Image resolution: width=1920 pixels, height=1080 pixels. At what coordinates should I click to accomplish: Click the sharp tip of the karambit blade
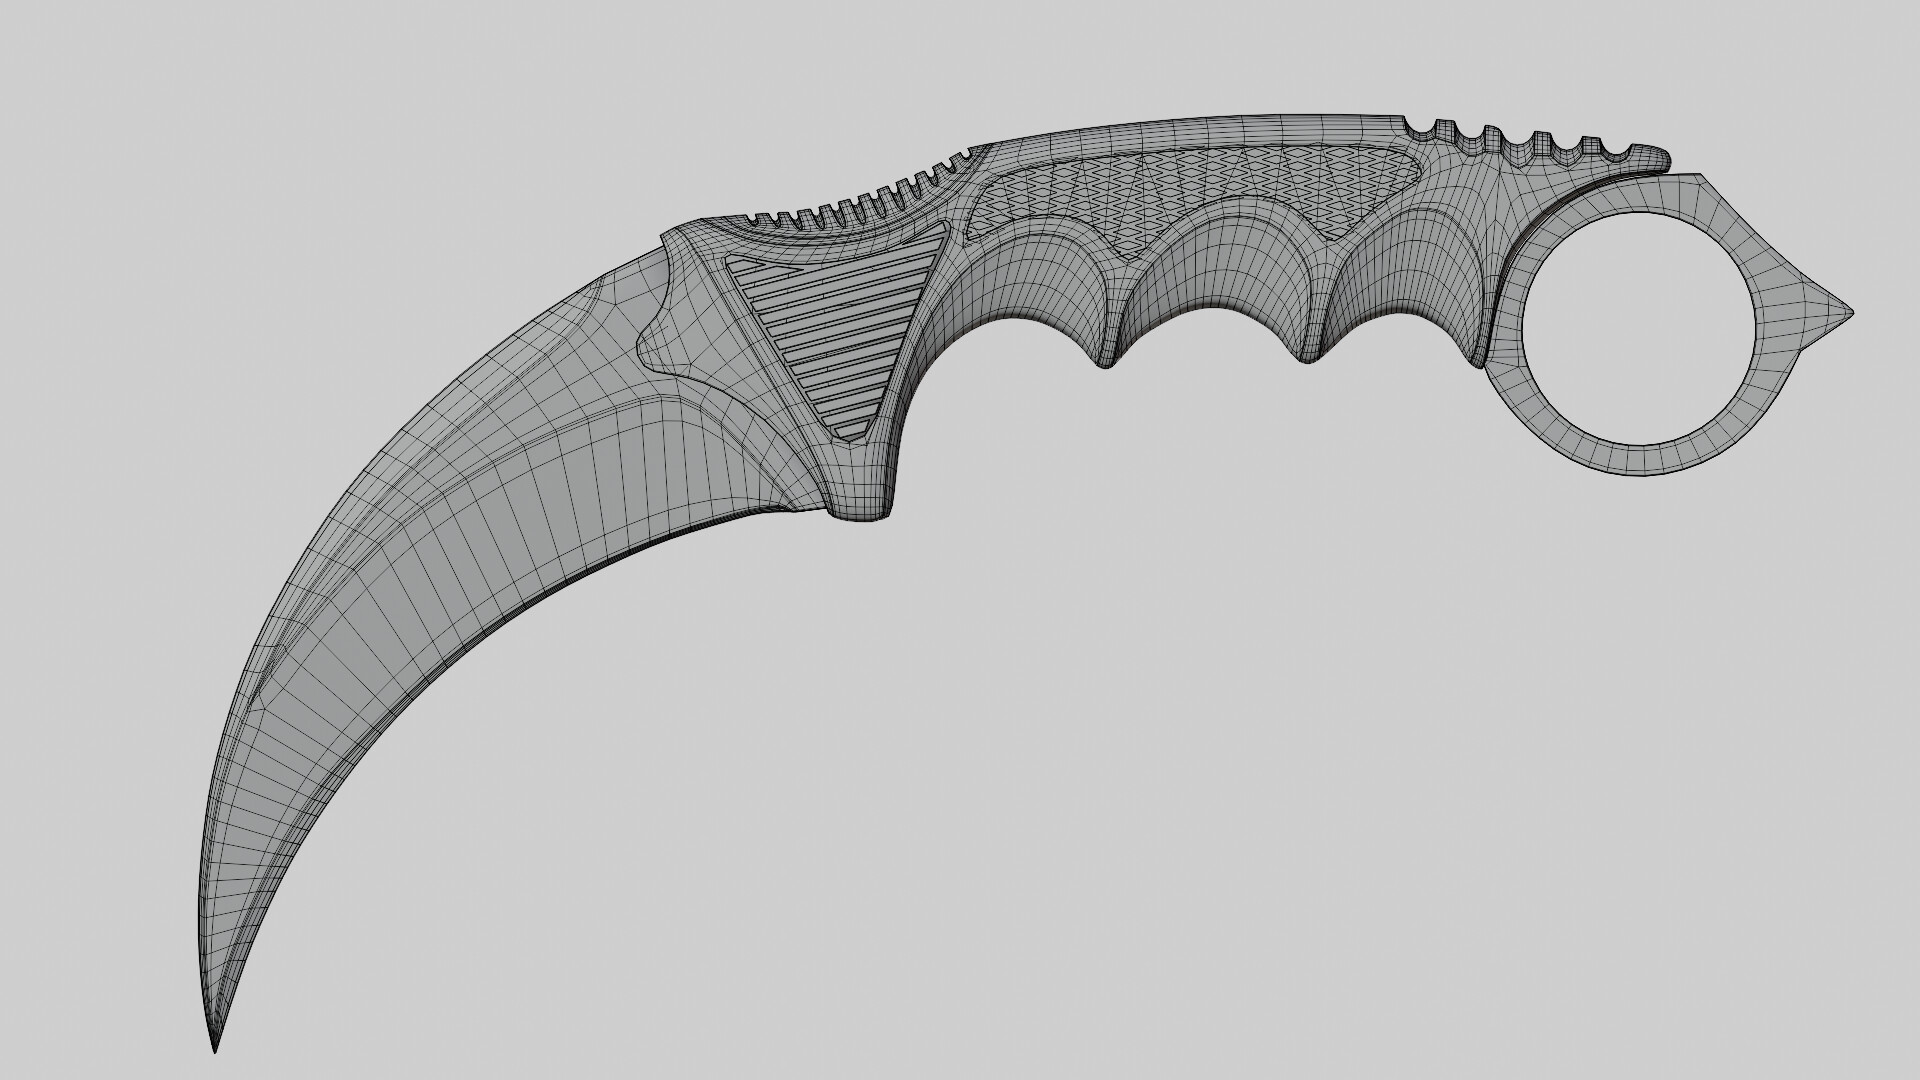(x=214, y=1040)
